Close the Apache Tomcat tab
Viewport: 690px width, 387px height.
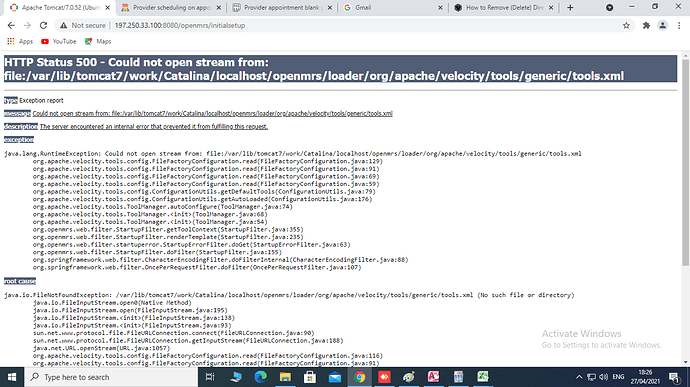click(x=107, y=7)
